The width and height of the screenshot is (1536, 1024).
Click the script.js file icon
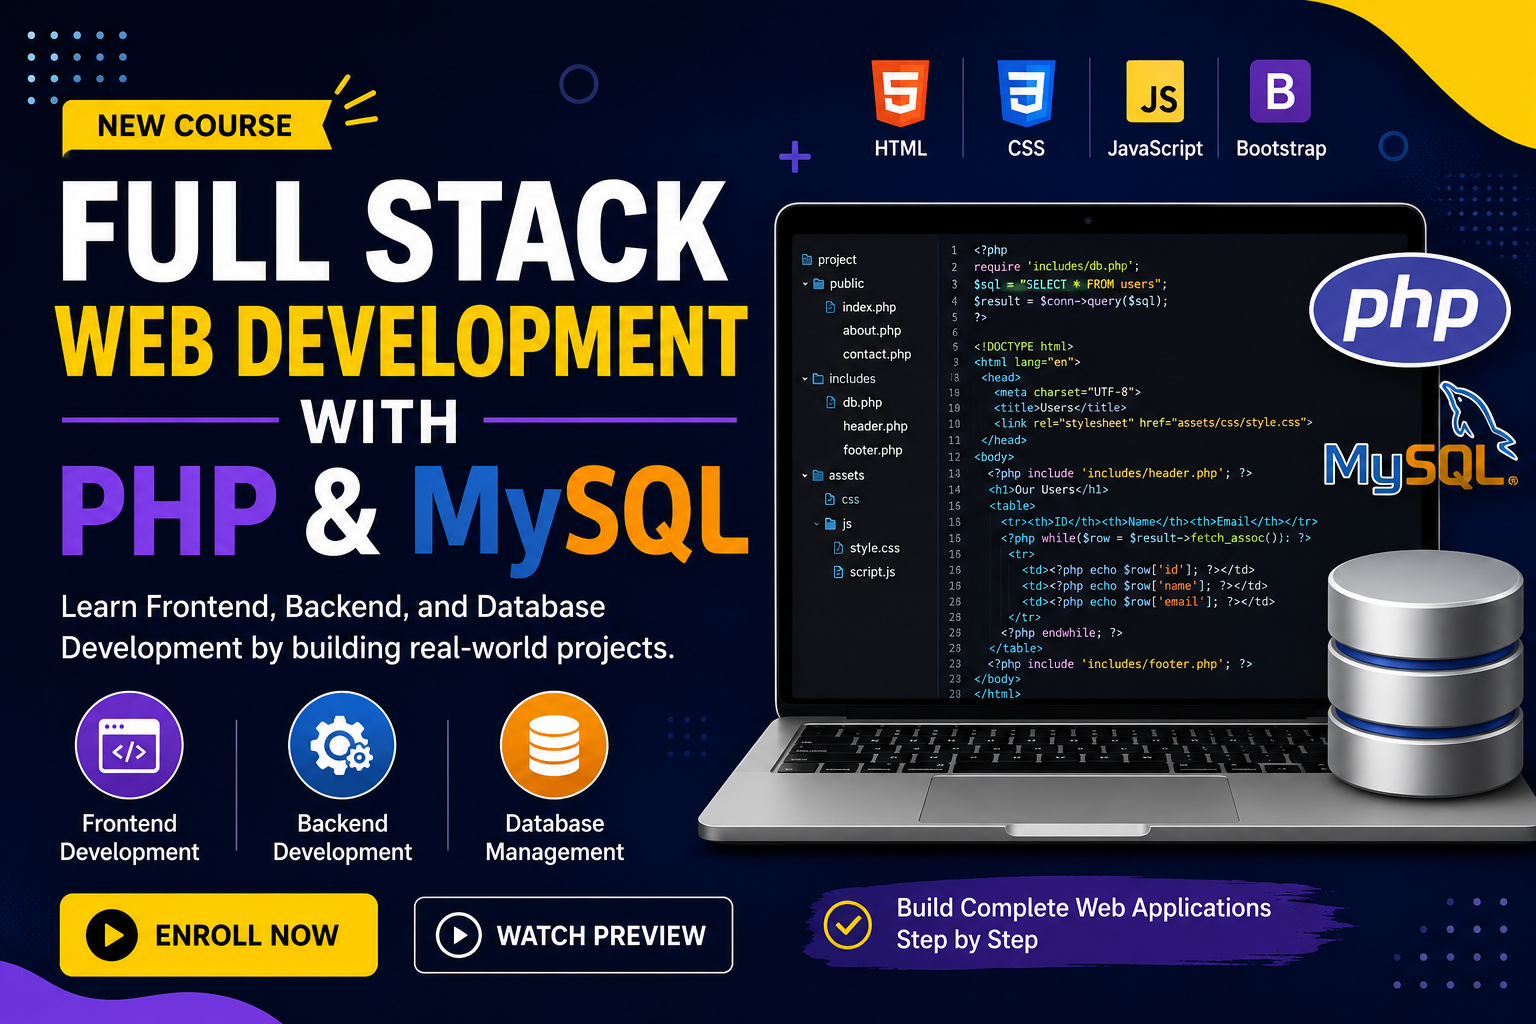click(838, 572)
